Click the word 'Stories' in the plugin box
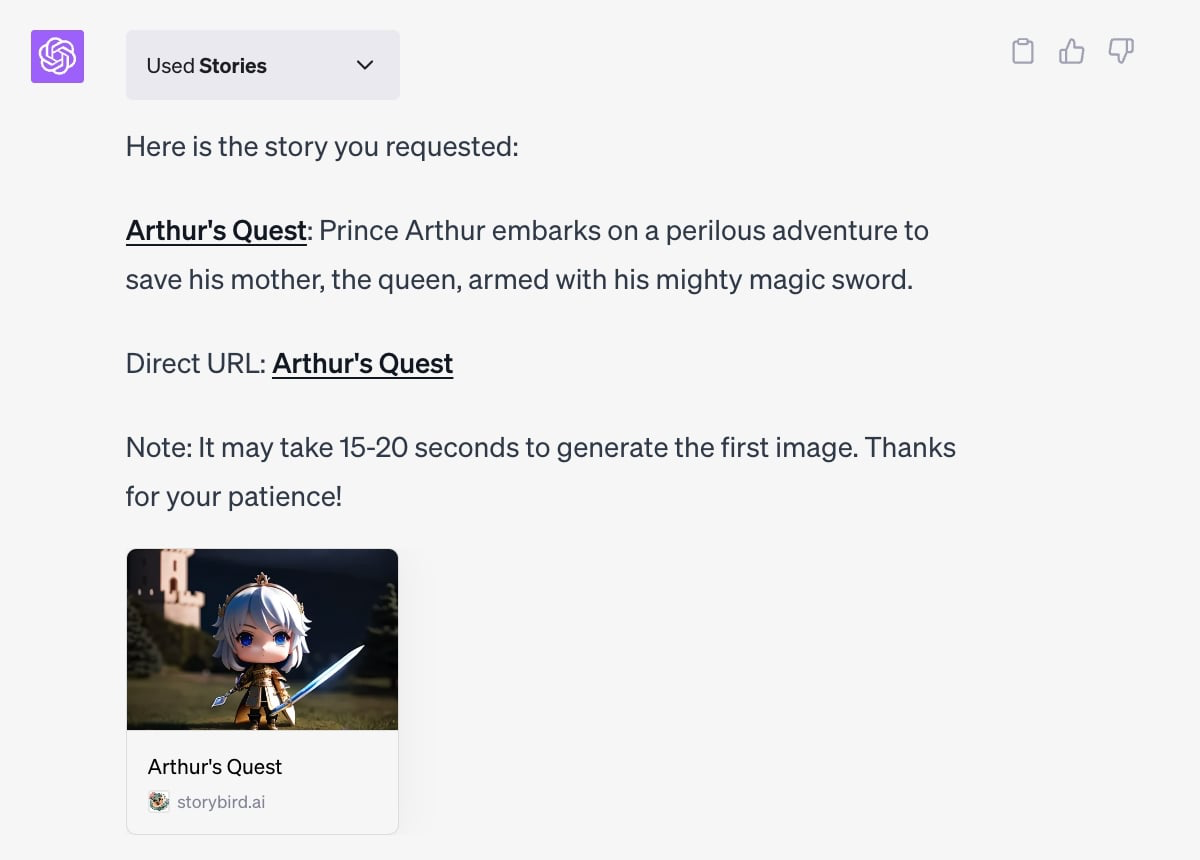1200x860 pixels. [x=233, y=66]
